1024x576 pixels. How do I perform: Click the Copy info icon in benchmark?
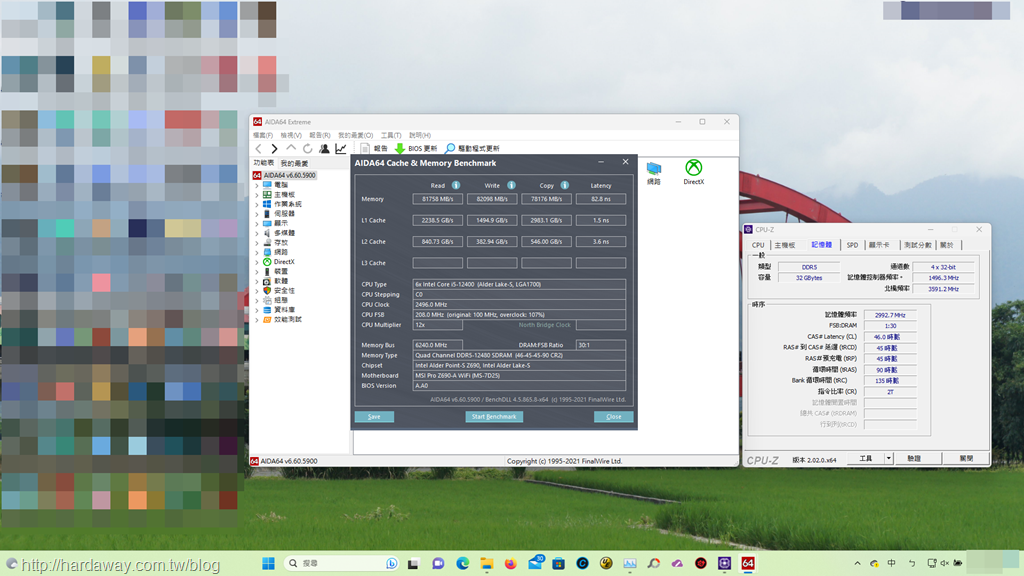click(x=565, y=185)
